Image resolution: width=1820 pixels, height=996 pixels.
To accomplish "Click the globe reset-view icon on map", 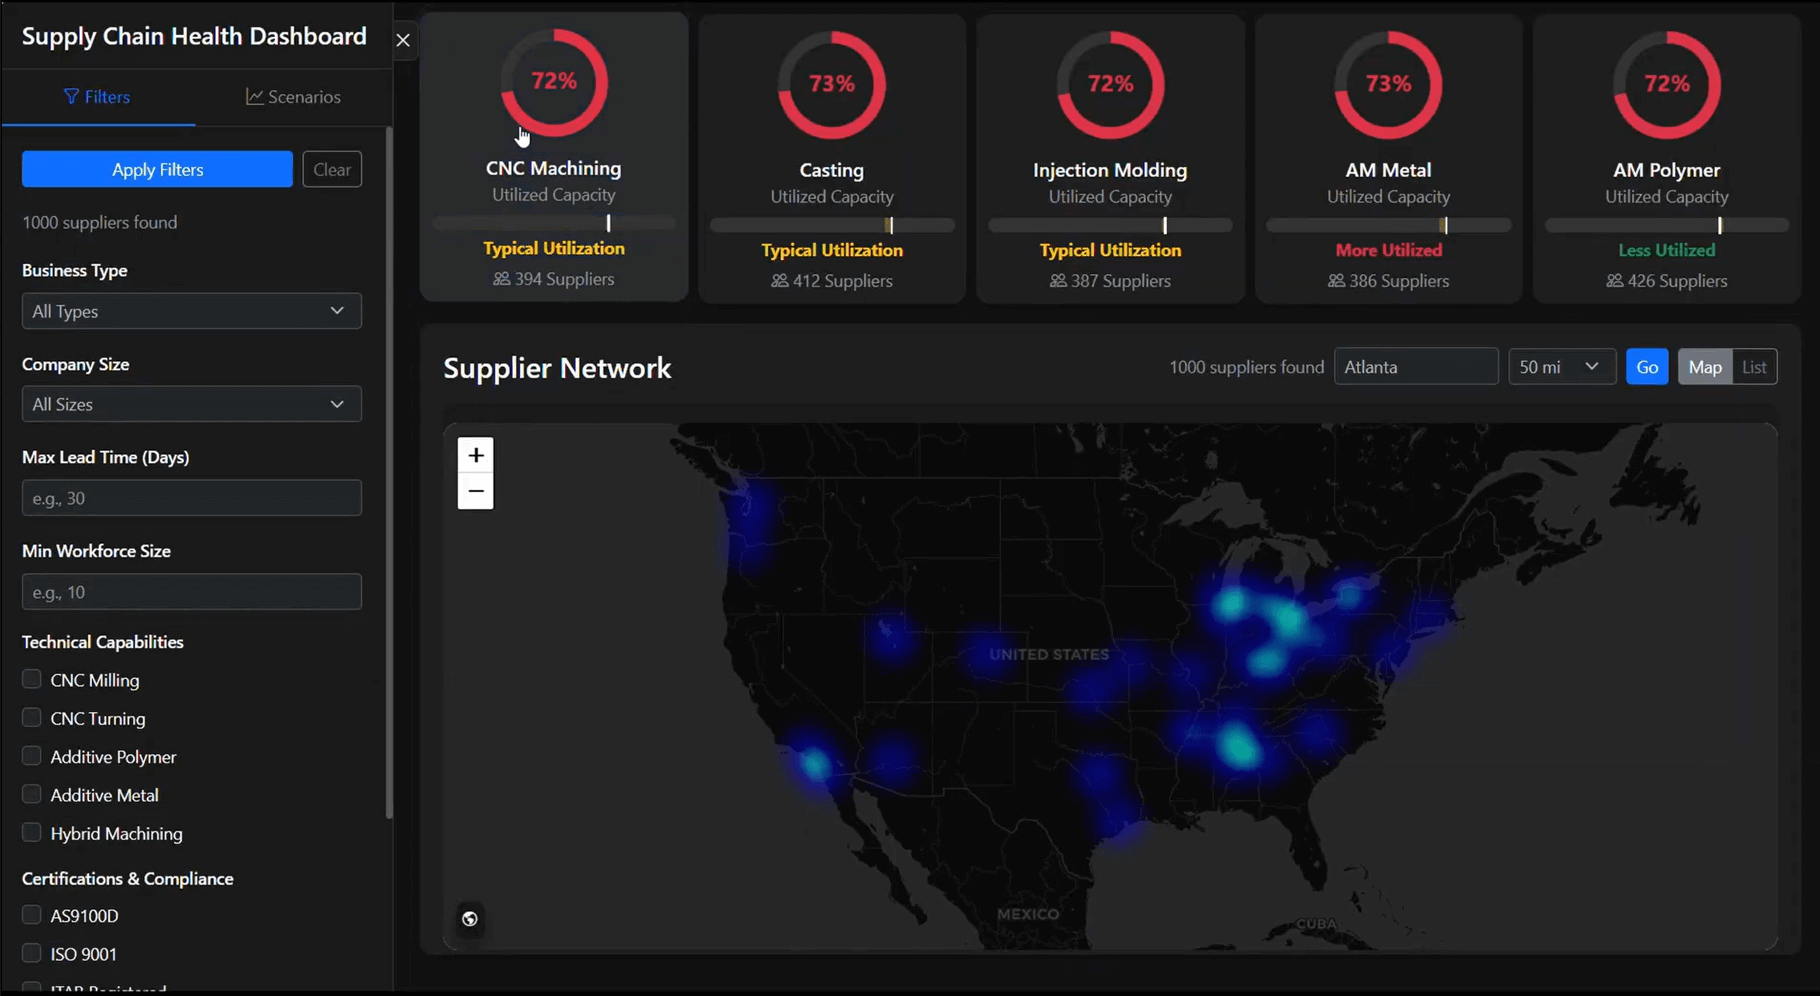I will [x=470, y=919].
